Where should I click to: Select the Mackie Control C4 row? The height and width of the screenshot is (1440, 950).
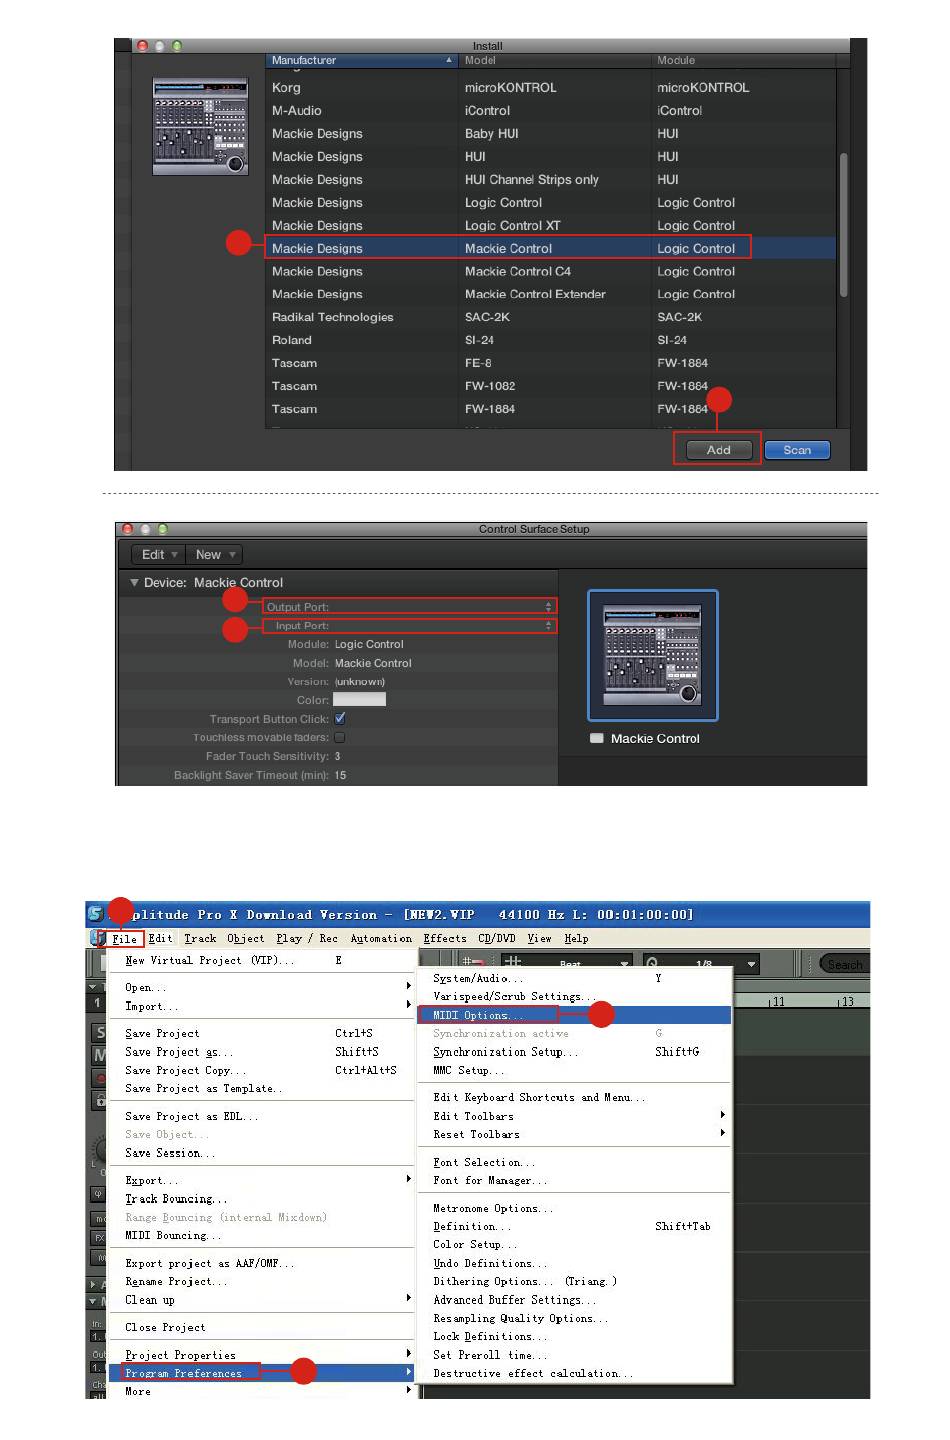[550, 271]
